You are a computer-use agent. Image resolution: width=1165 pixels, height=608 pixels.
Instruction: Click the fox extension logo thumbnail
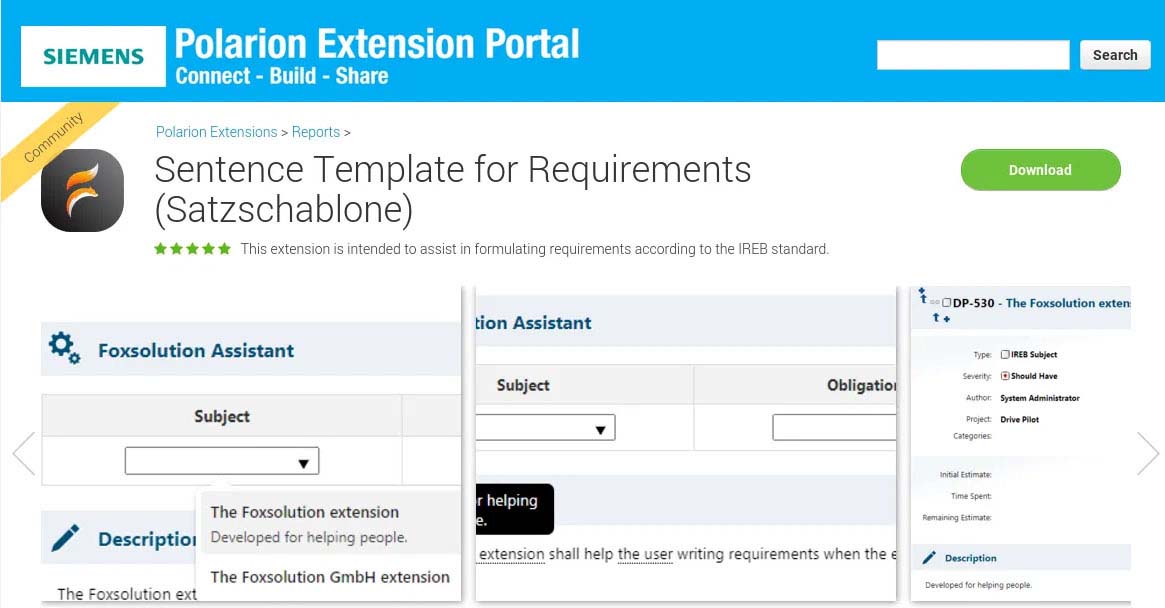point(81,190)
